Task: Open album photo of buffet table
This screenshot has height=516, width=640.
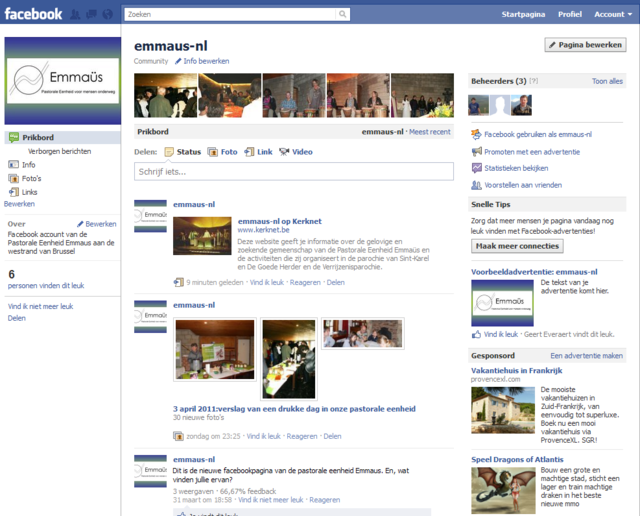Action: pos(289,359)
